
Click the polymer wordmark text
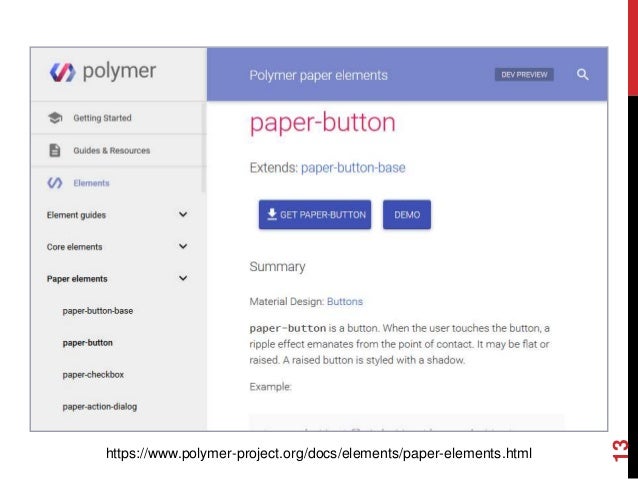pyautogui.click(x=119, y=71)
